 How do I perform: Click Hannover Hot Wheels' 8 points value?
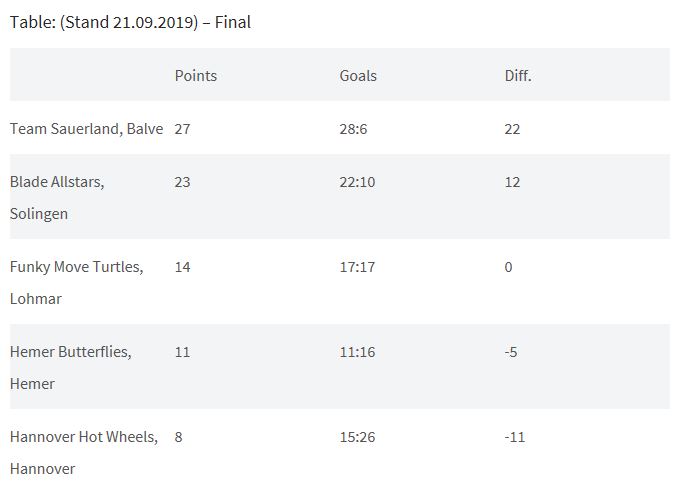[178, 437]
